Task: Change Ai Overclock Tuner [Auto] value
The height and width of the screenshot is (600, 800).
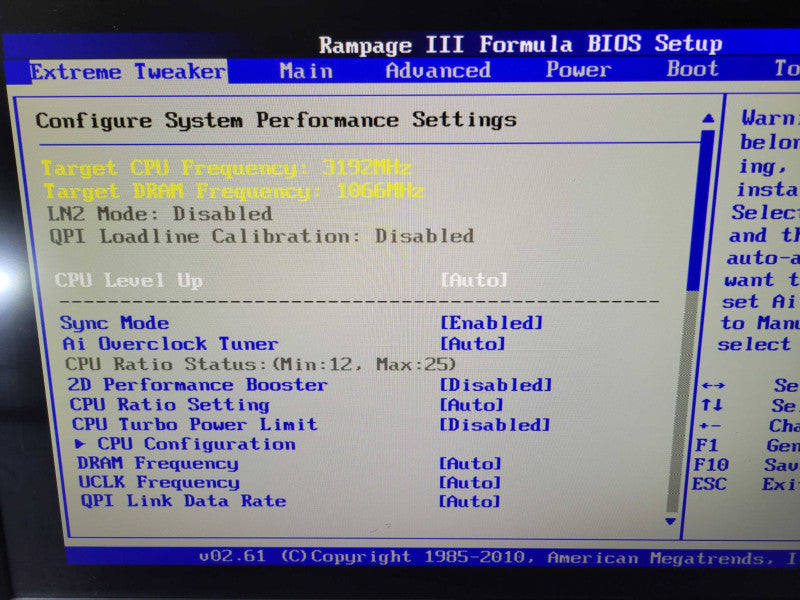Action: 472,343
